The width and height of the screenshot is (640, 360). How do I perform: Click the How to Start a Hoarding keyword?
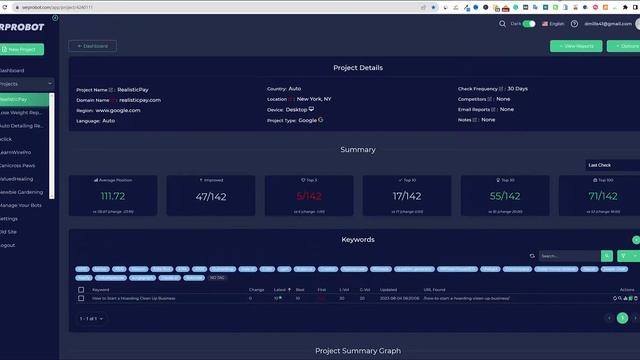pos(134,298)
